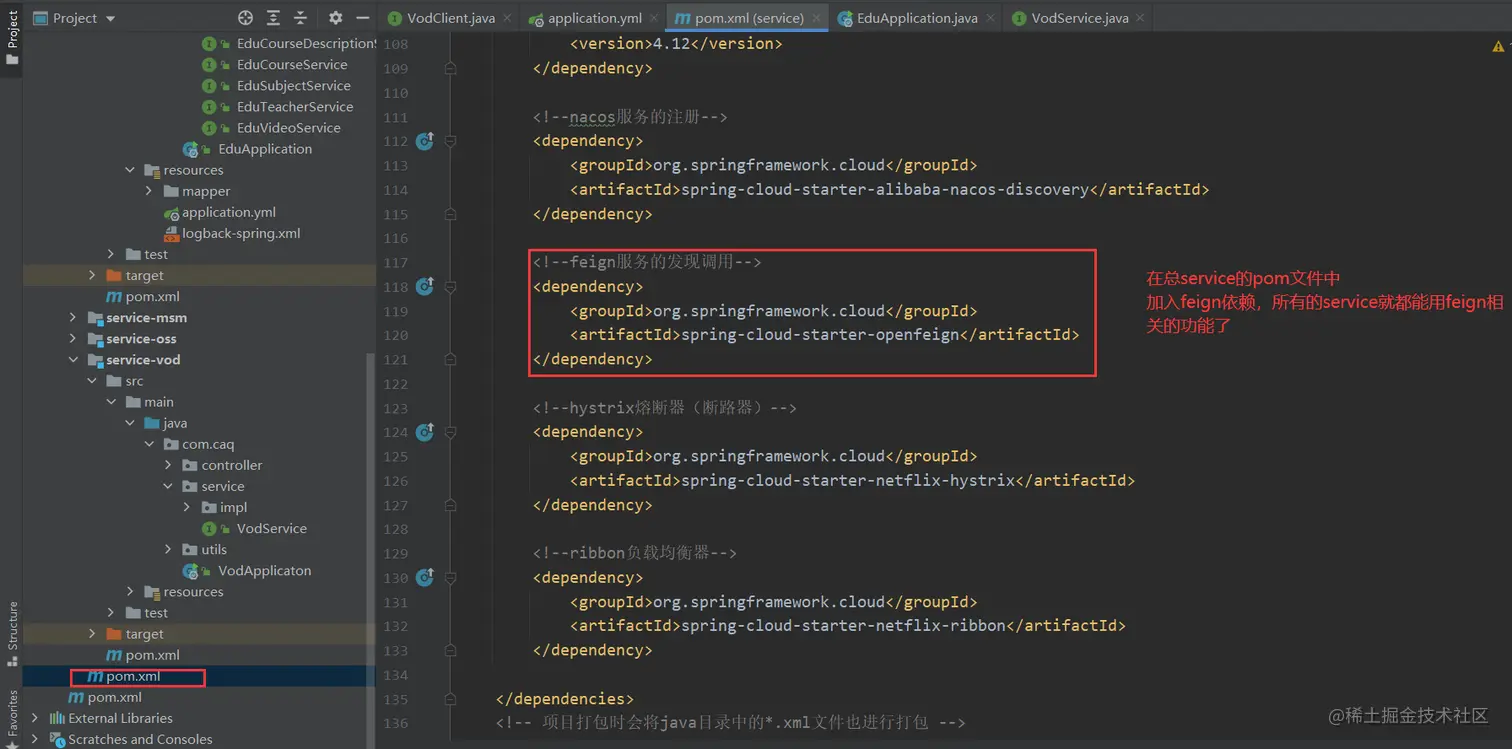The width and height of the screenshot is (1512, 749).
Task: Close the EduApplication.java tab
Action: [x=991, y=18]
